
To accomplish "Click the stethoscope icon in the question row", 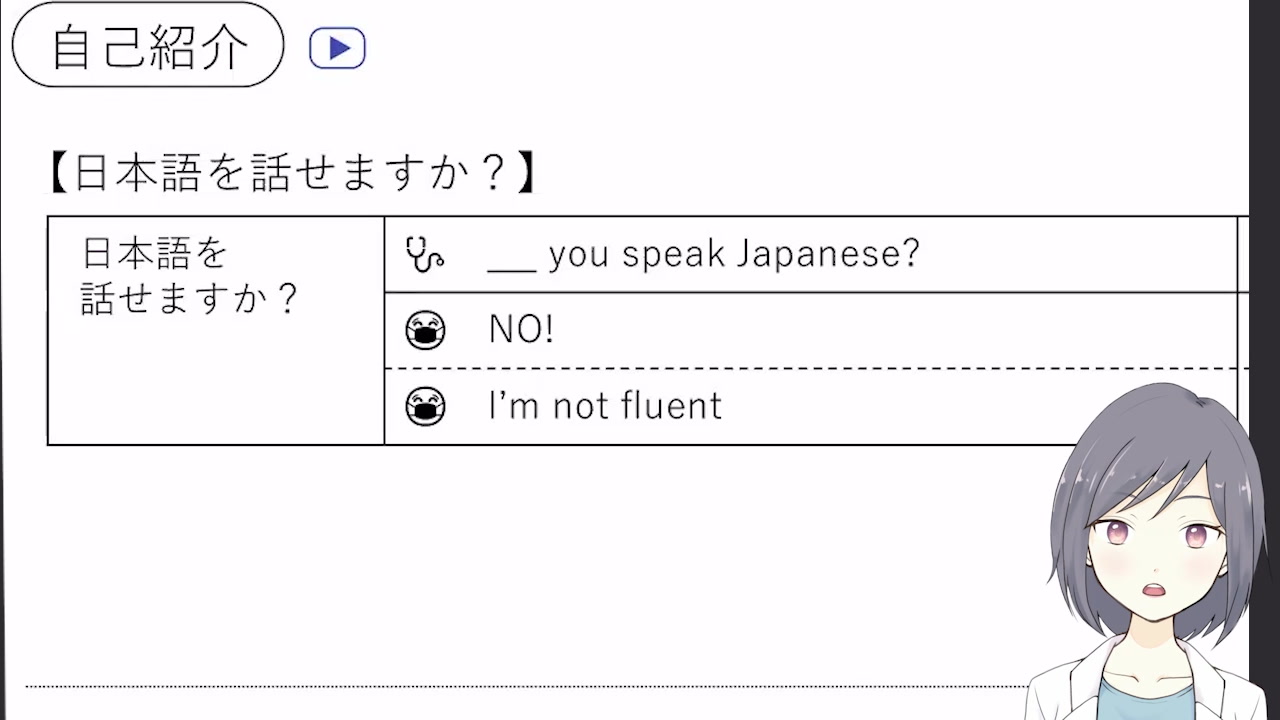I will tap(424, 254).
